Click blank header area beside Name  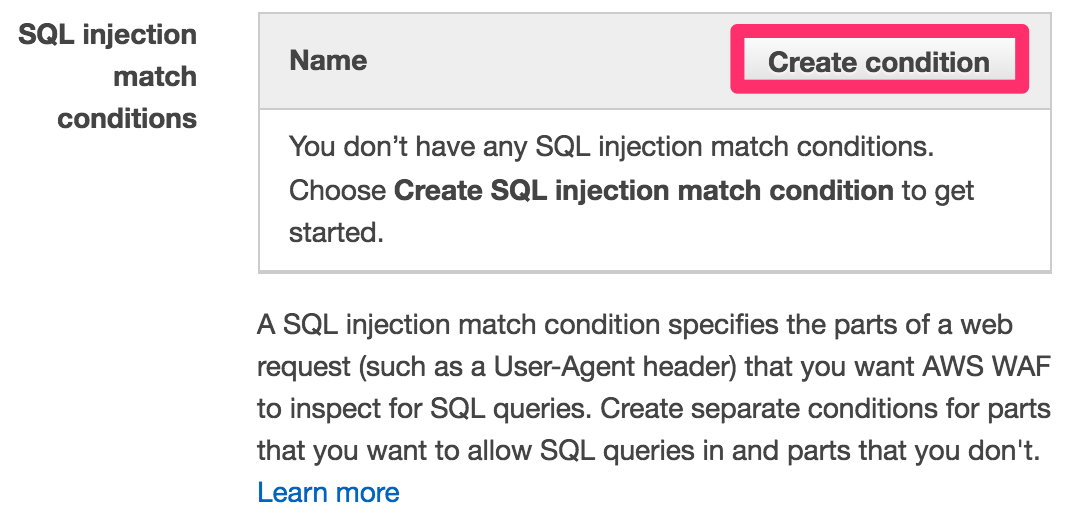[550, 61]
